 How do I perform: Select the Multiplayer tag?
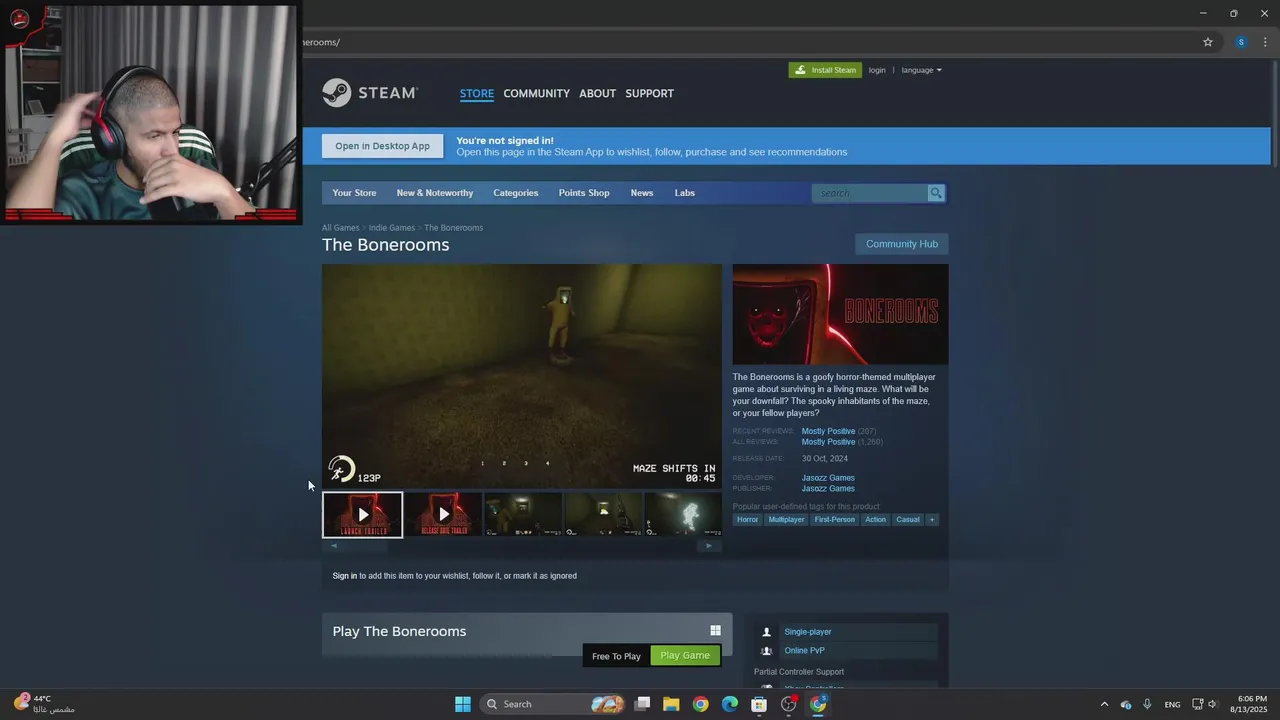786,520
